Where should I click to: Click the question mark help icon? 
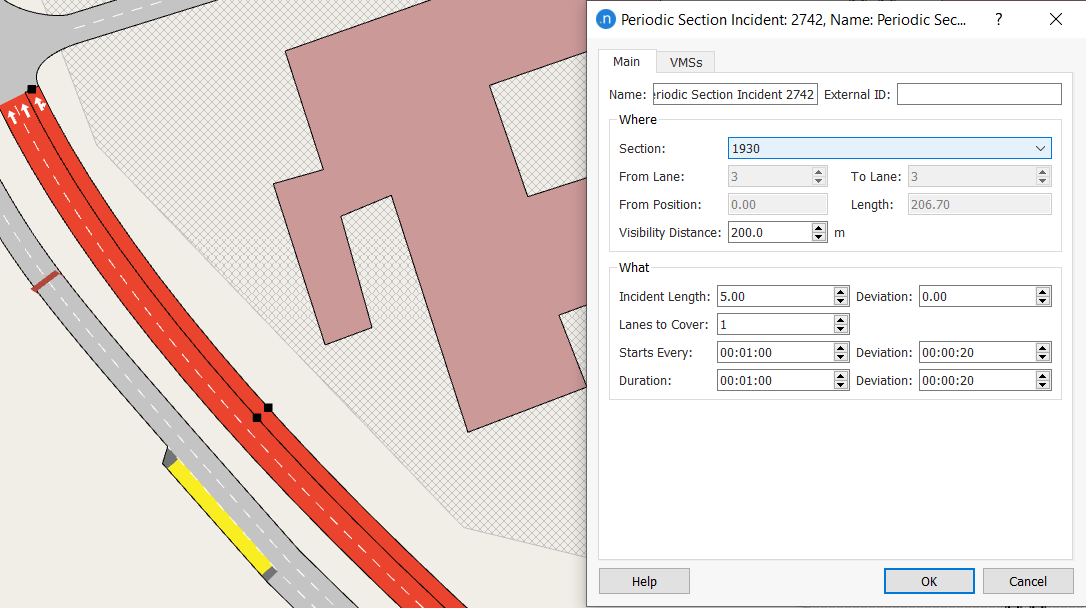(x=998, y=19)
